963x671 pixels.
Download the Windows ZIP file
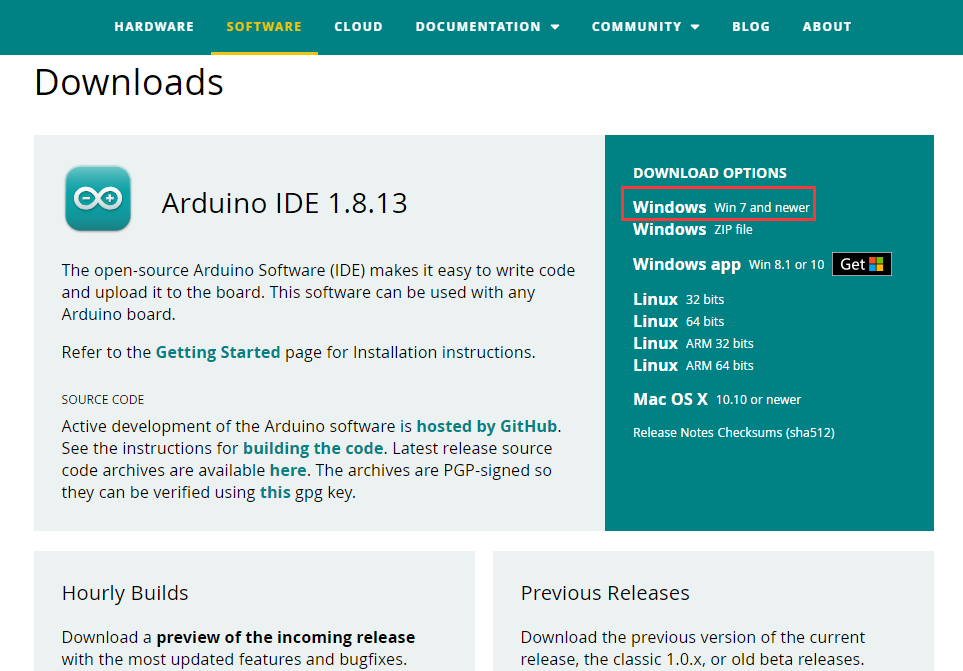(x=692, y=230)
